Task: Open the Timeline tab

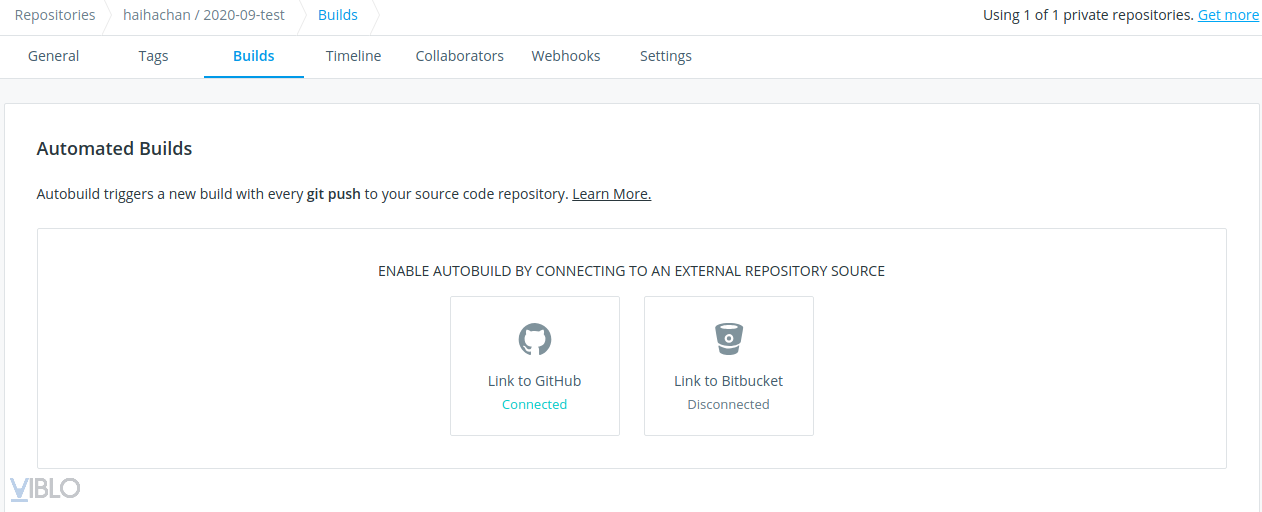Action: coord(353,56)
